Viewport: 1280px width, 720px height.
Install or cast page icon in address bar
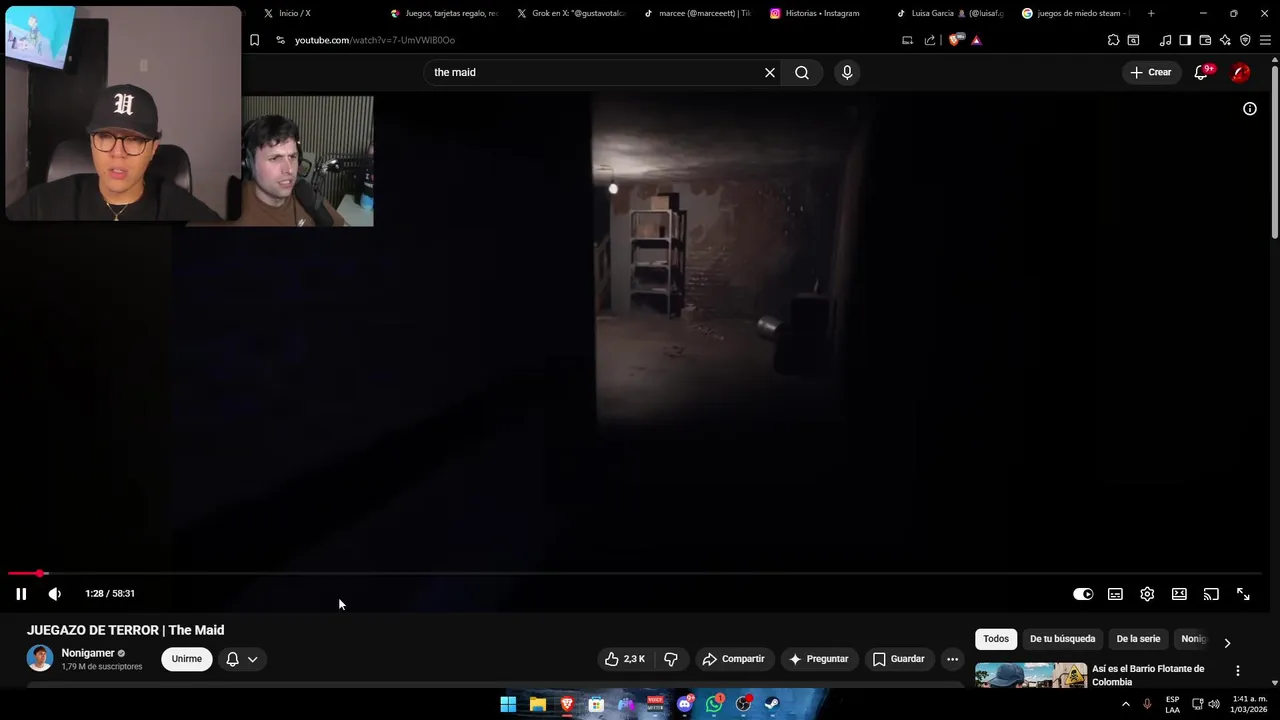907,40
